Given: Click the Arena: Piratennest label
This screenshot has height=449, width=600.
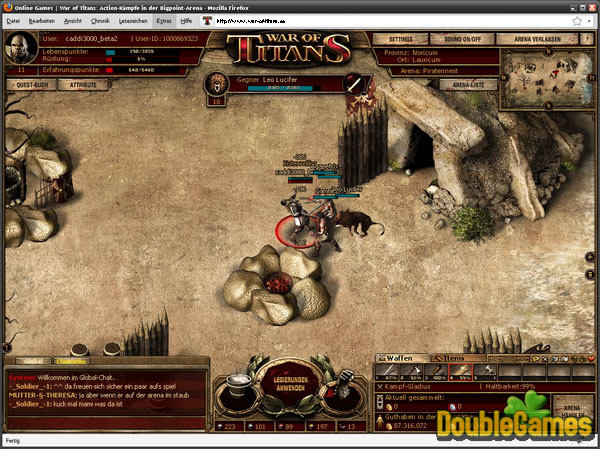Looking at the screenshot, I should 429,71.
